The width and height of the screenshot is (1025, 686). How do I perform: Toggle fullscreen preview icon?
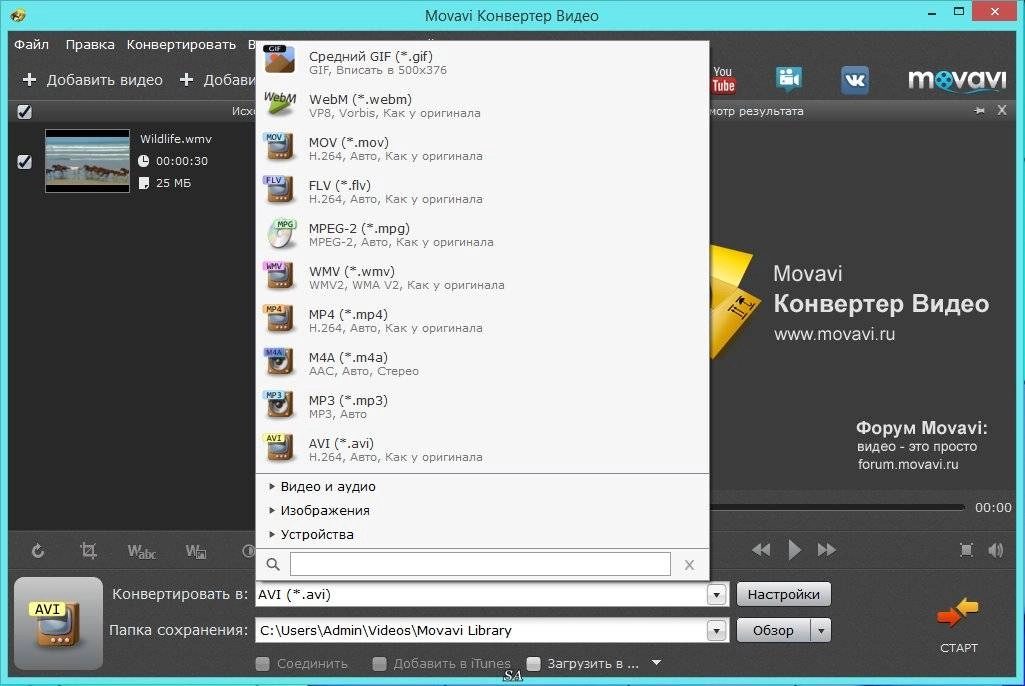click(966, 550)
